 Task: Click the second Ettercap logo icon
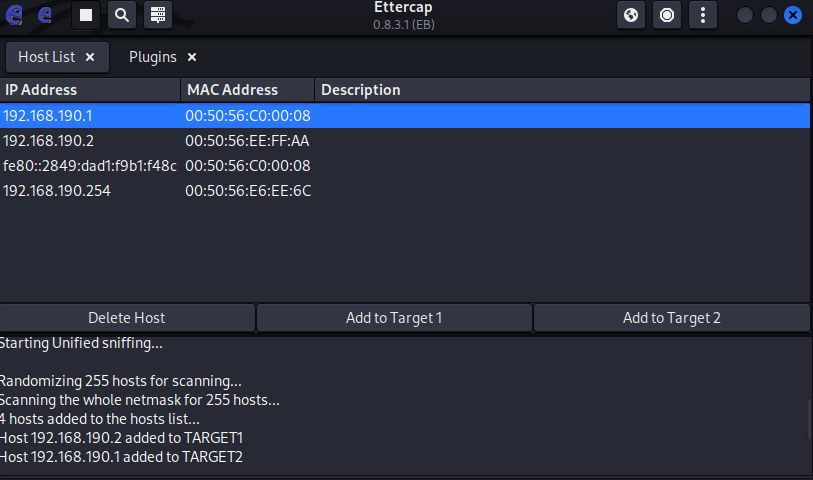click(45, 15)
